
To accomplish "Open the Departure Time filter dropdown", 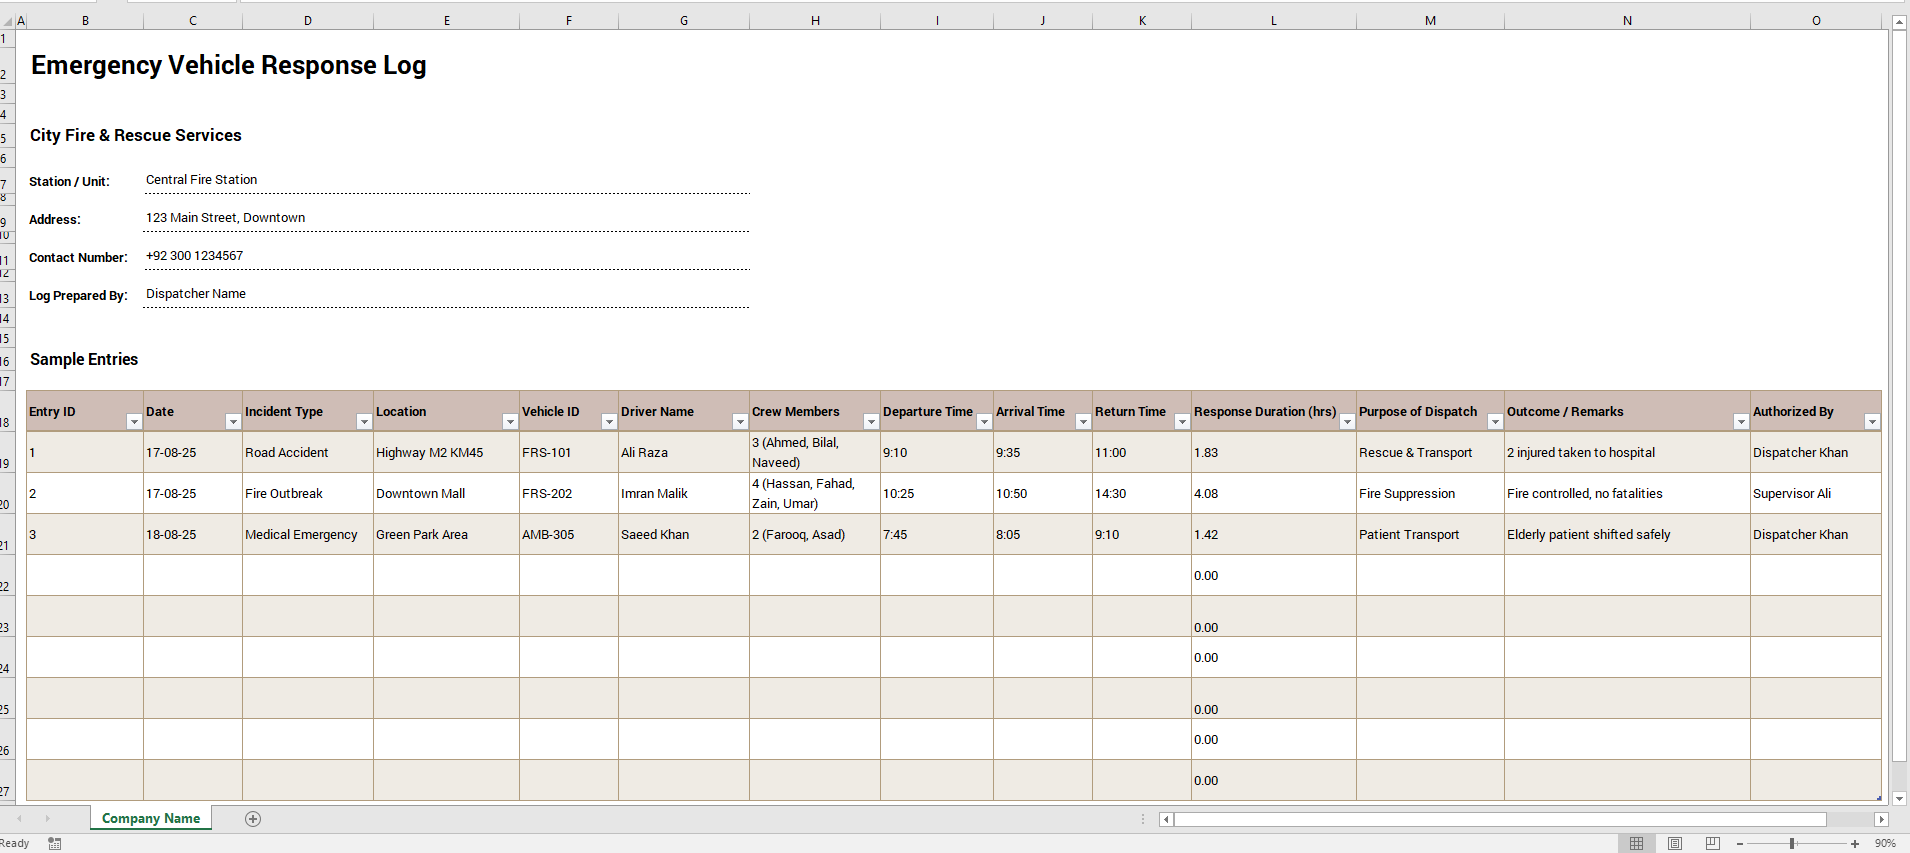I will coord(984,422).
